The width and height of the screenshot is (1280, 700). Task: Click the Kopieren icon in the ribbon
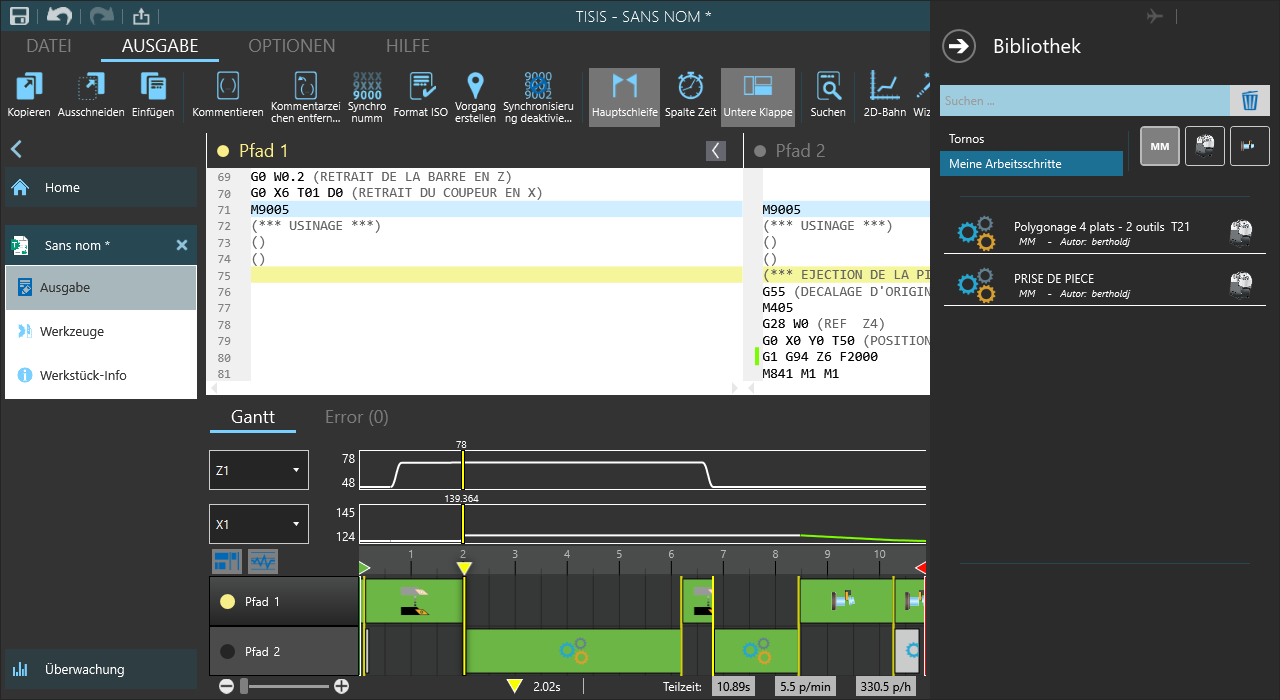tap(29, 87)
